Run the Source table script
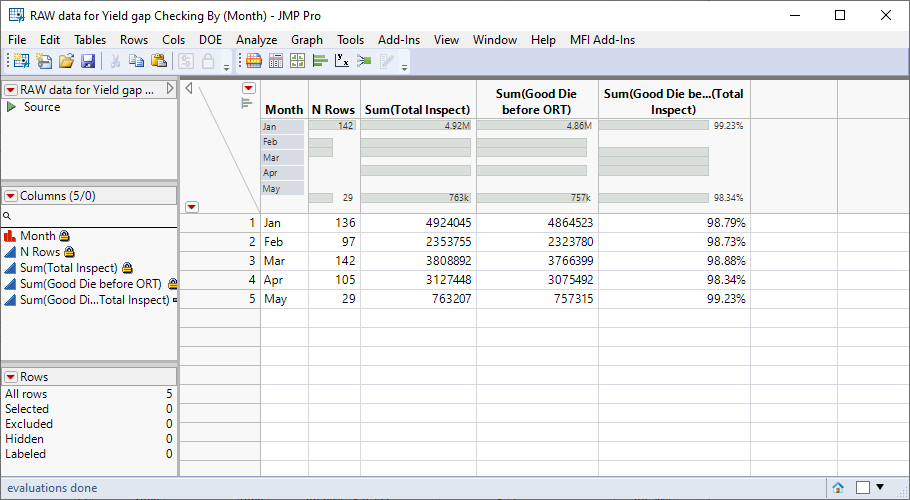The image size is (910, 500). pos(12,107)
